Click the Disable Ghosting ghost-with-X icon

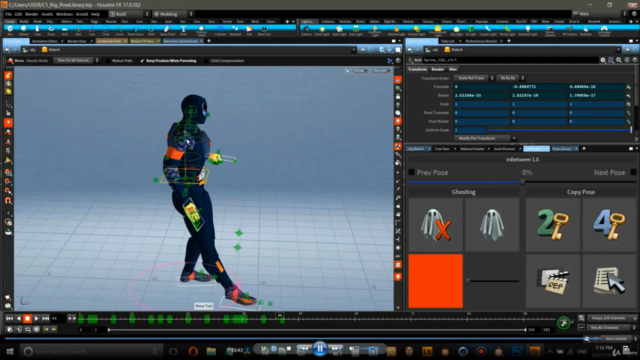[x=436, y=224]
